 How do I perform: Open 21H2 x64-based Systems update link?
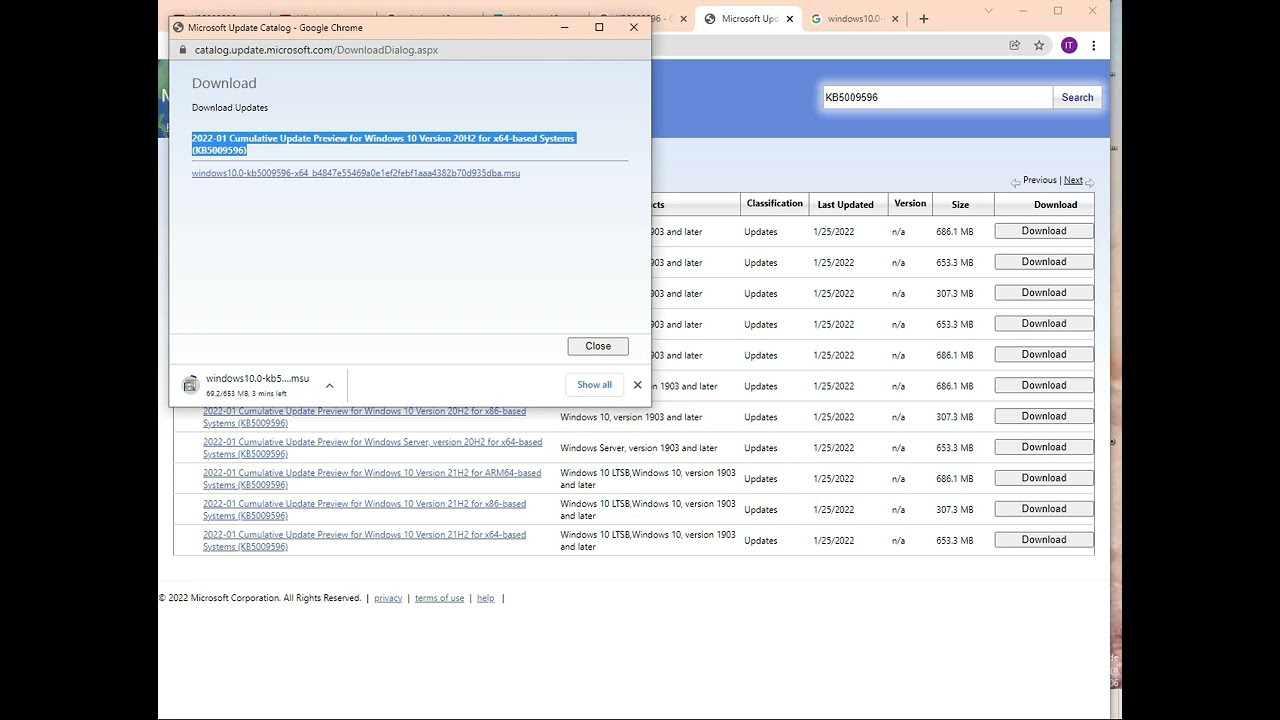pyautogui.click(x=364, y=541)
